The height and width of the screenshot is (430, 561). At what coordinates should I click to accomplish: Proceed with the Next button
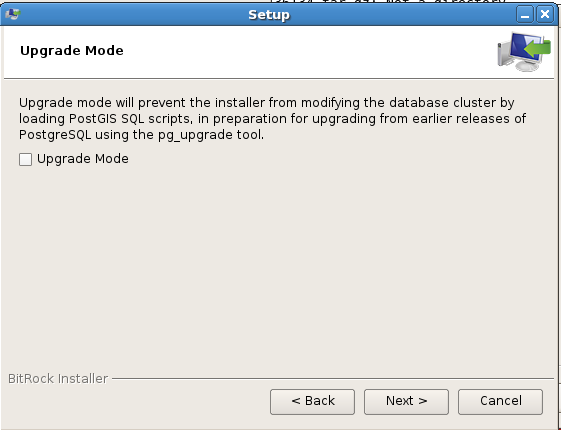pos(406,402)
